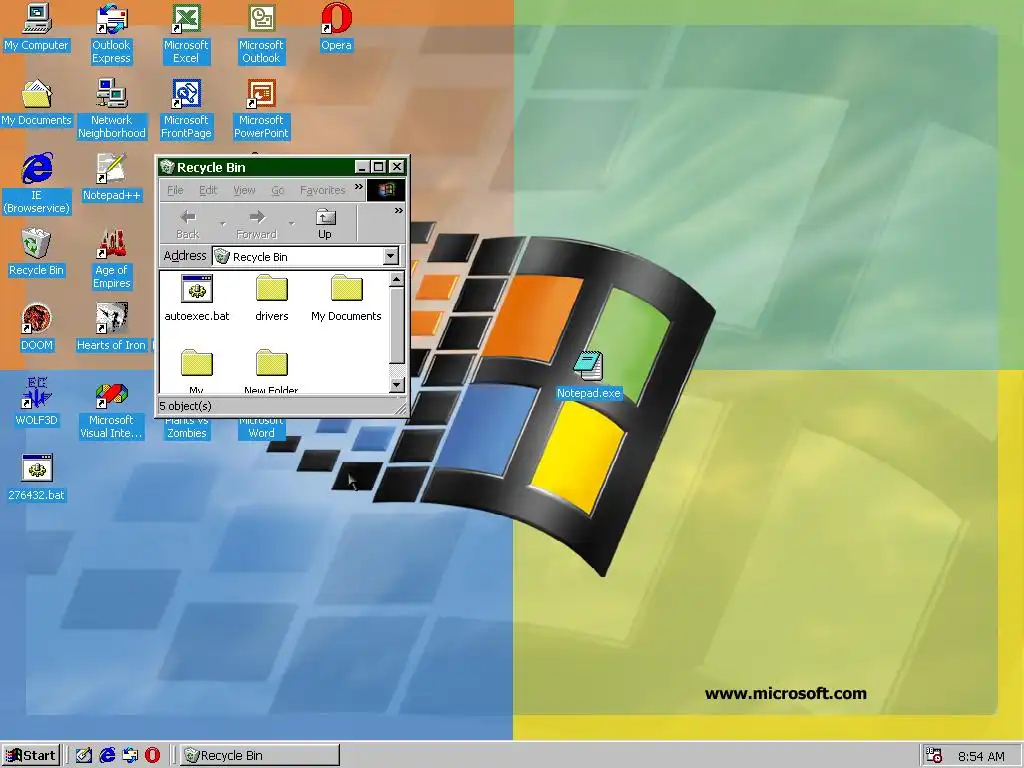
Task: Select autoexec.bat in Recycle Bin window
Action: pos(197,299)
